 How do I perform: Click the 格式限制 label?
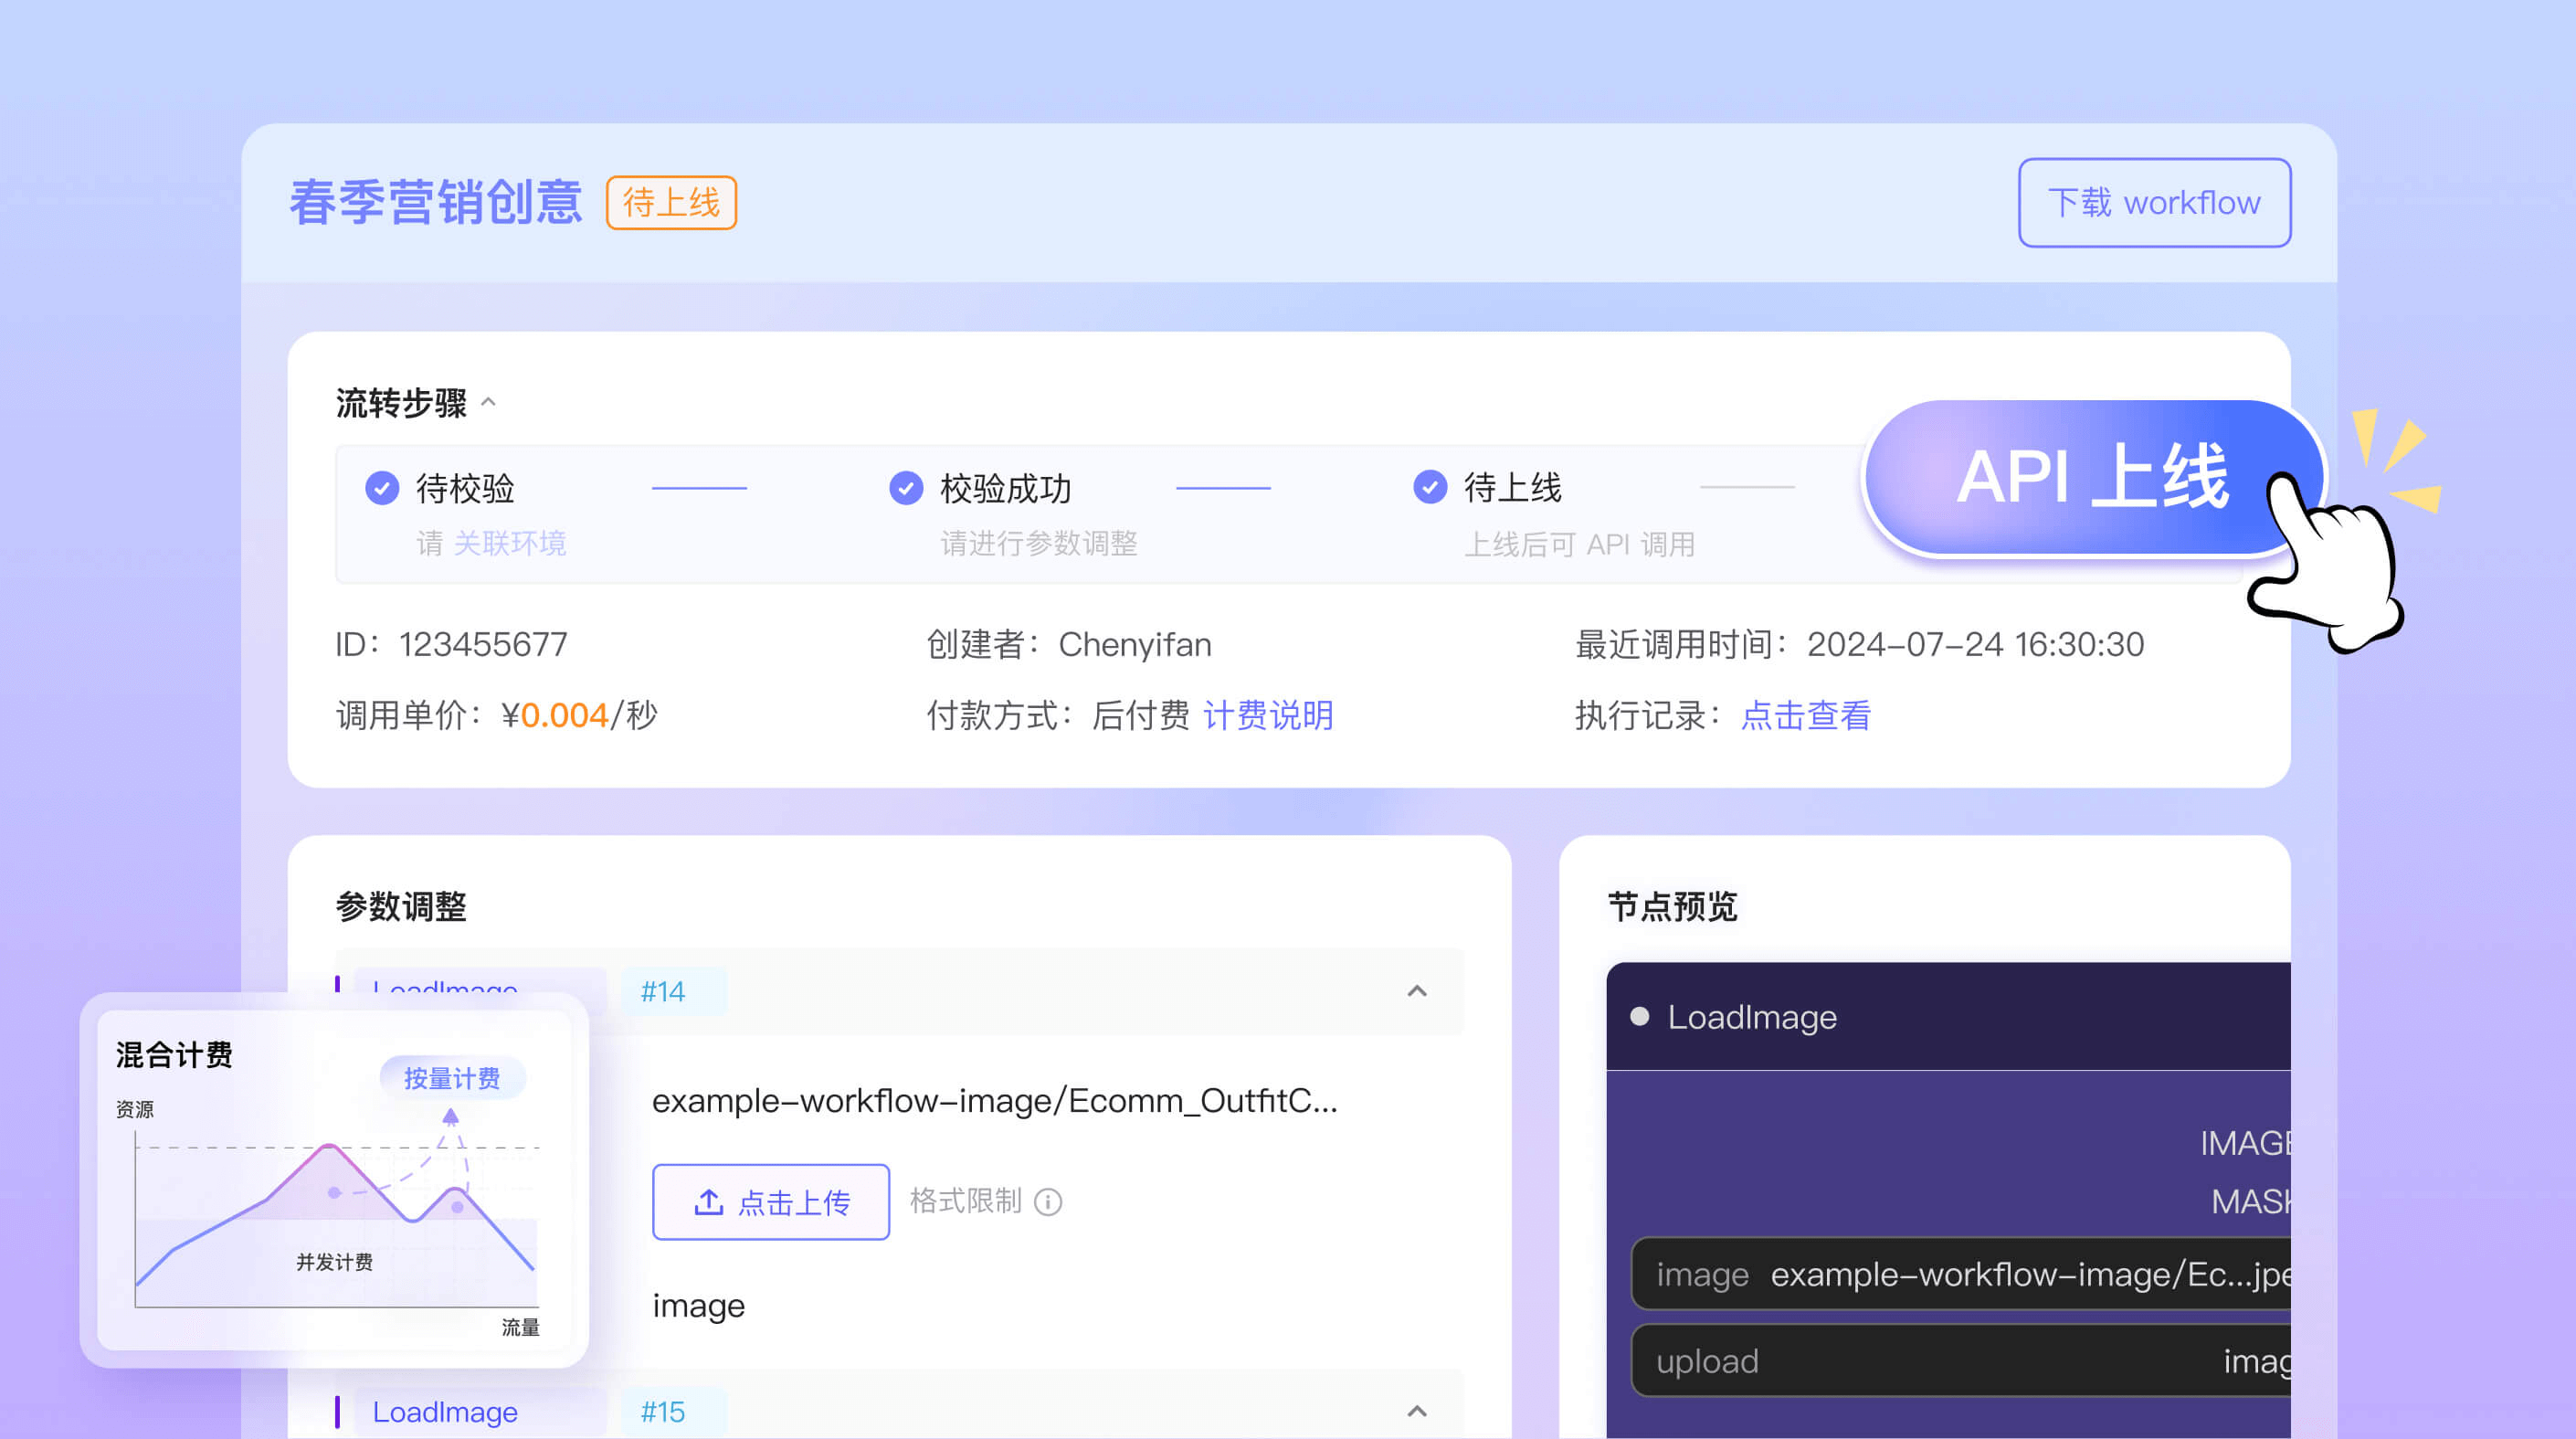[965, 1201]
